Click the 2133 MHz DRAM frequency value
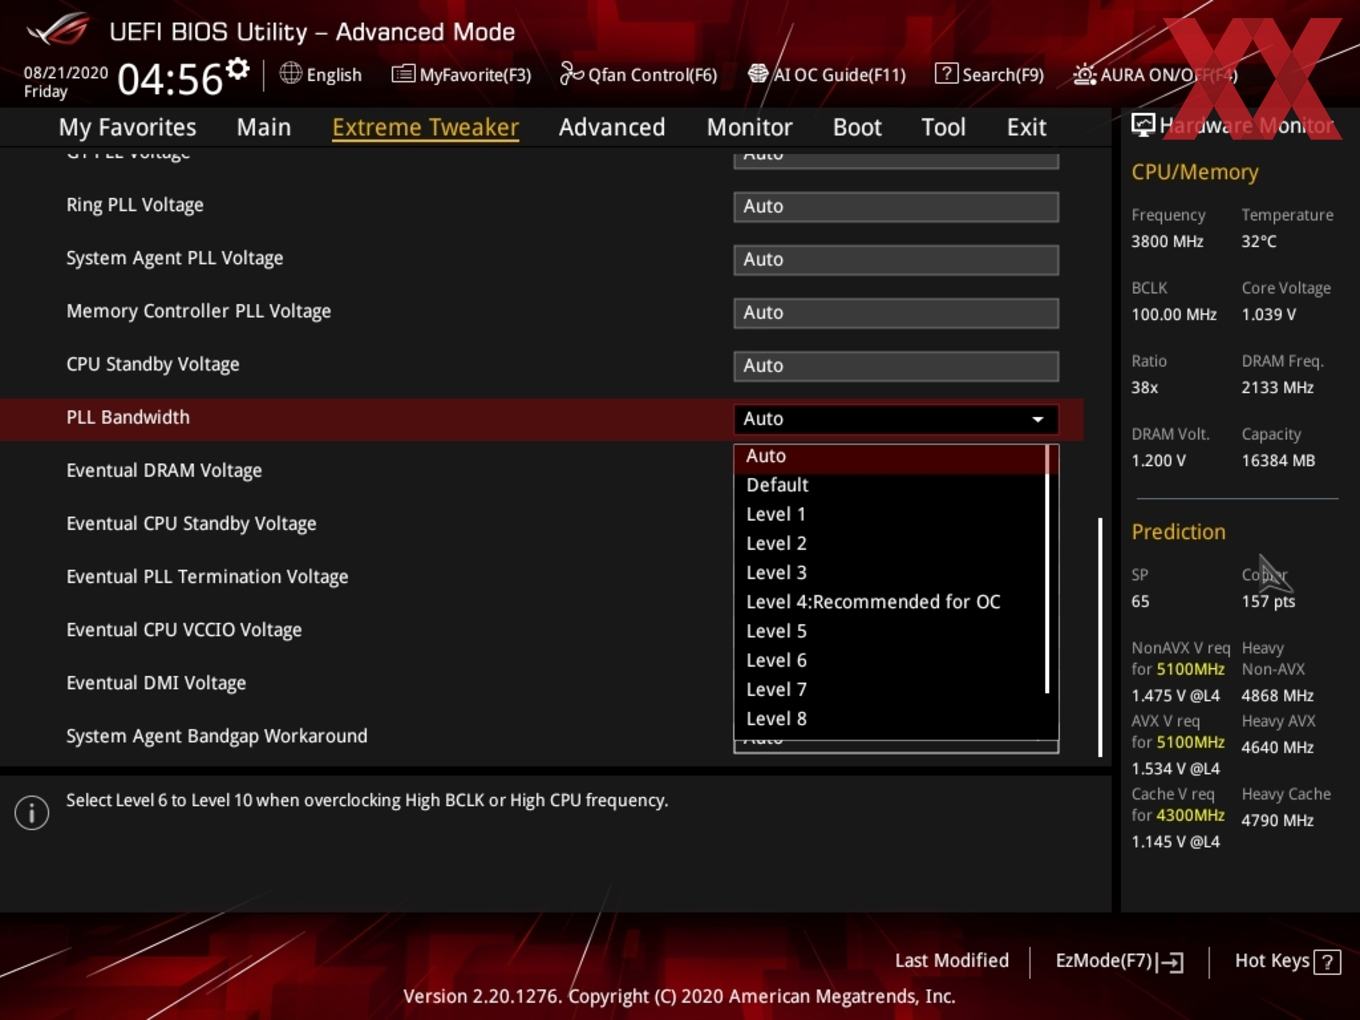 click(x=1278, y=387)
